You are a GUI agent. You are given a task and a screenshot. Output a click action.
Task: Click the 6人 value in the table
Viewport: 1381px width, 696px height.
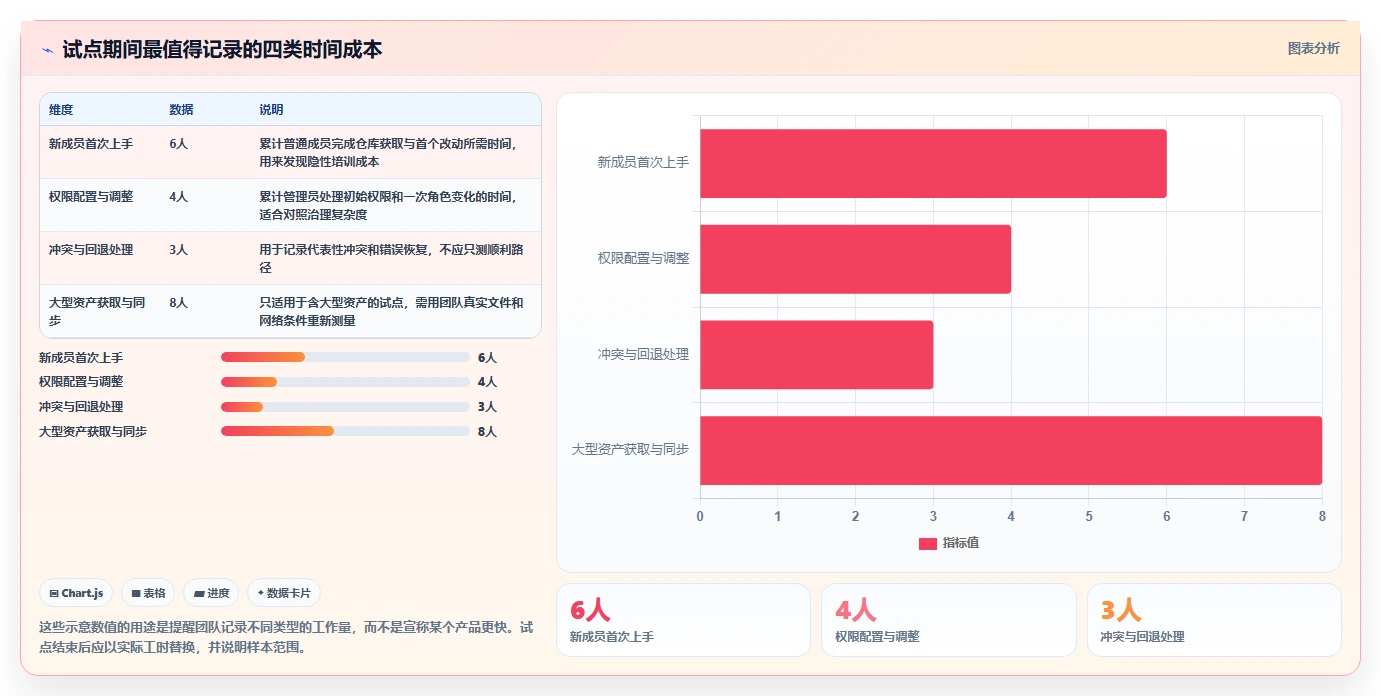[x=179, y=144]
